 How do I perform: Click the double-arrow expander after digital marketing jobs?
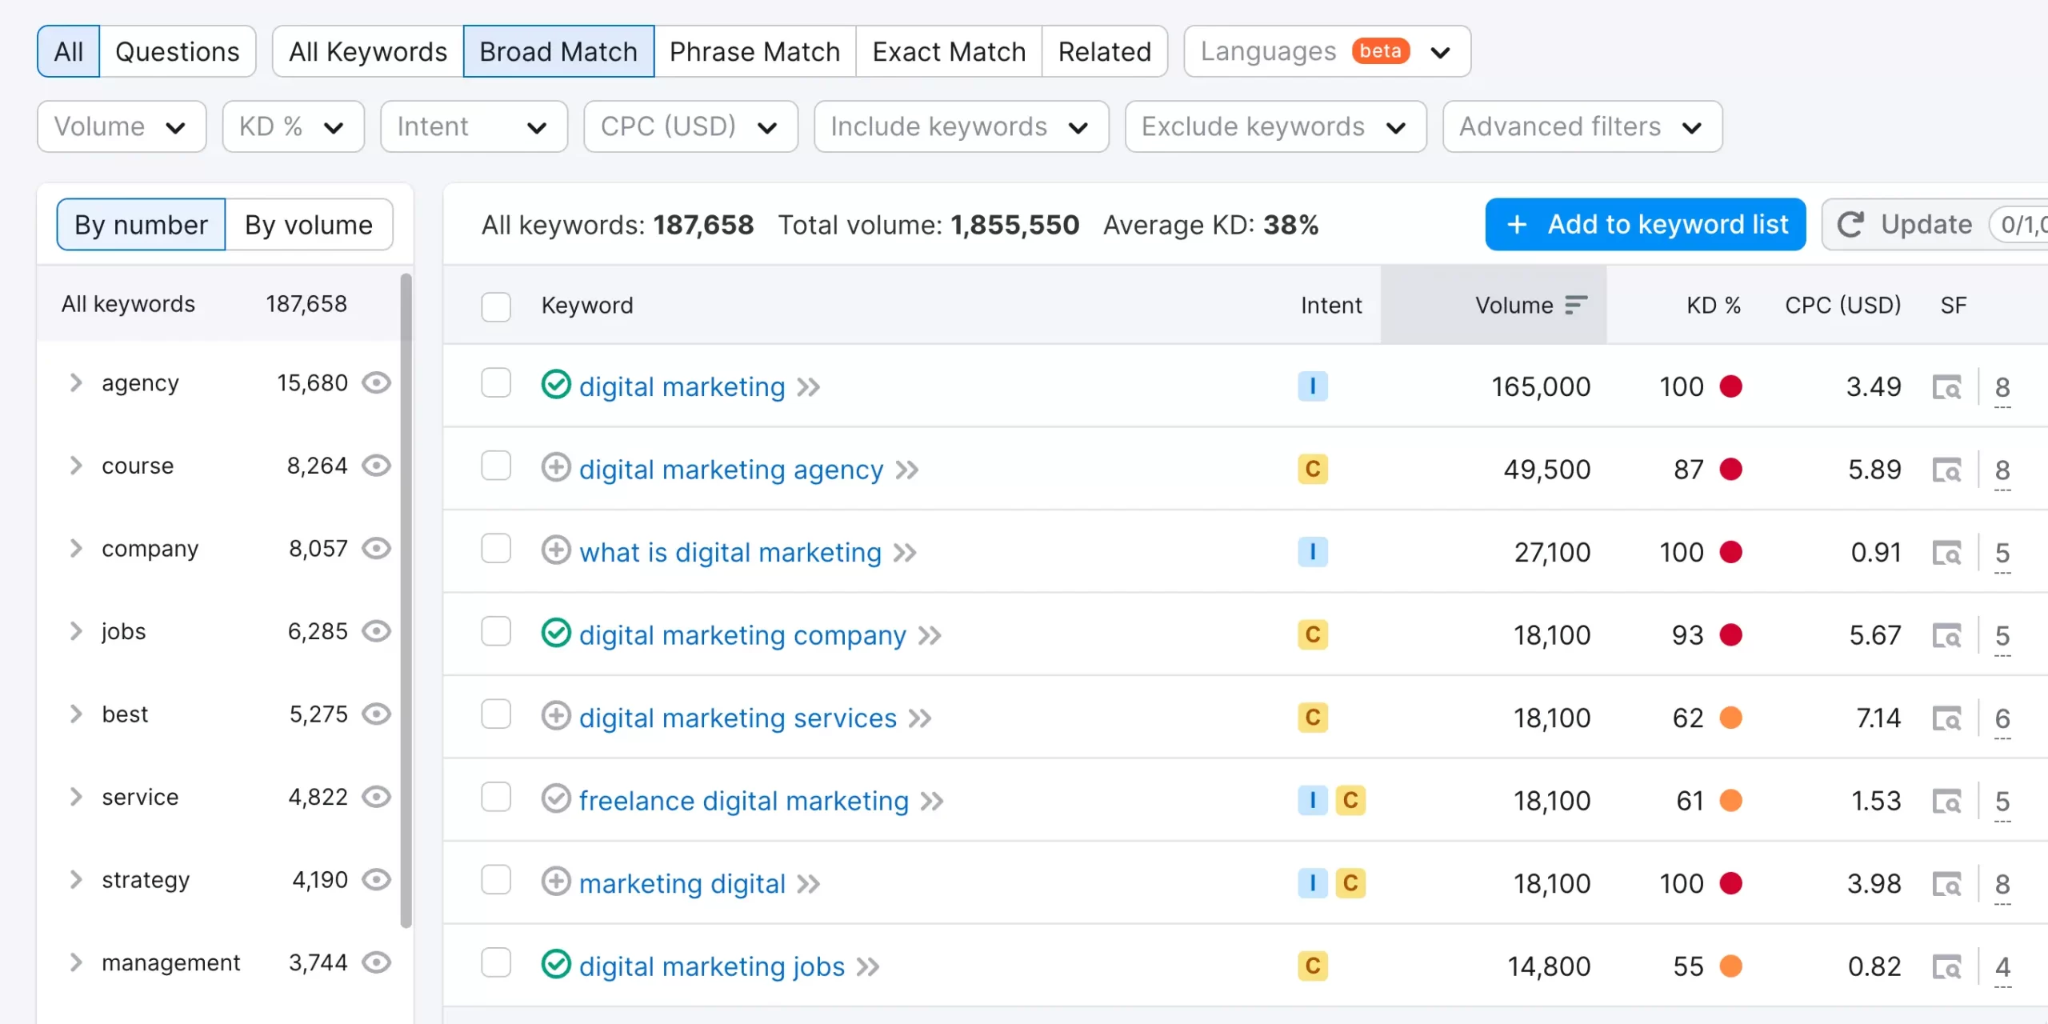coord(868,966)
